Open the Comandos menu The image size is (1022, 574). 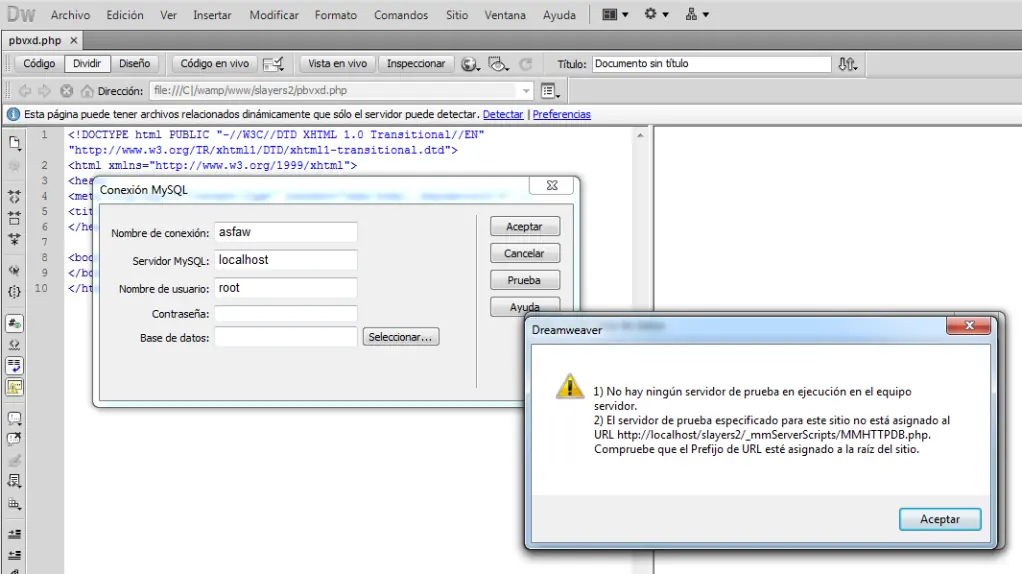tap(401, 14)
